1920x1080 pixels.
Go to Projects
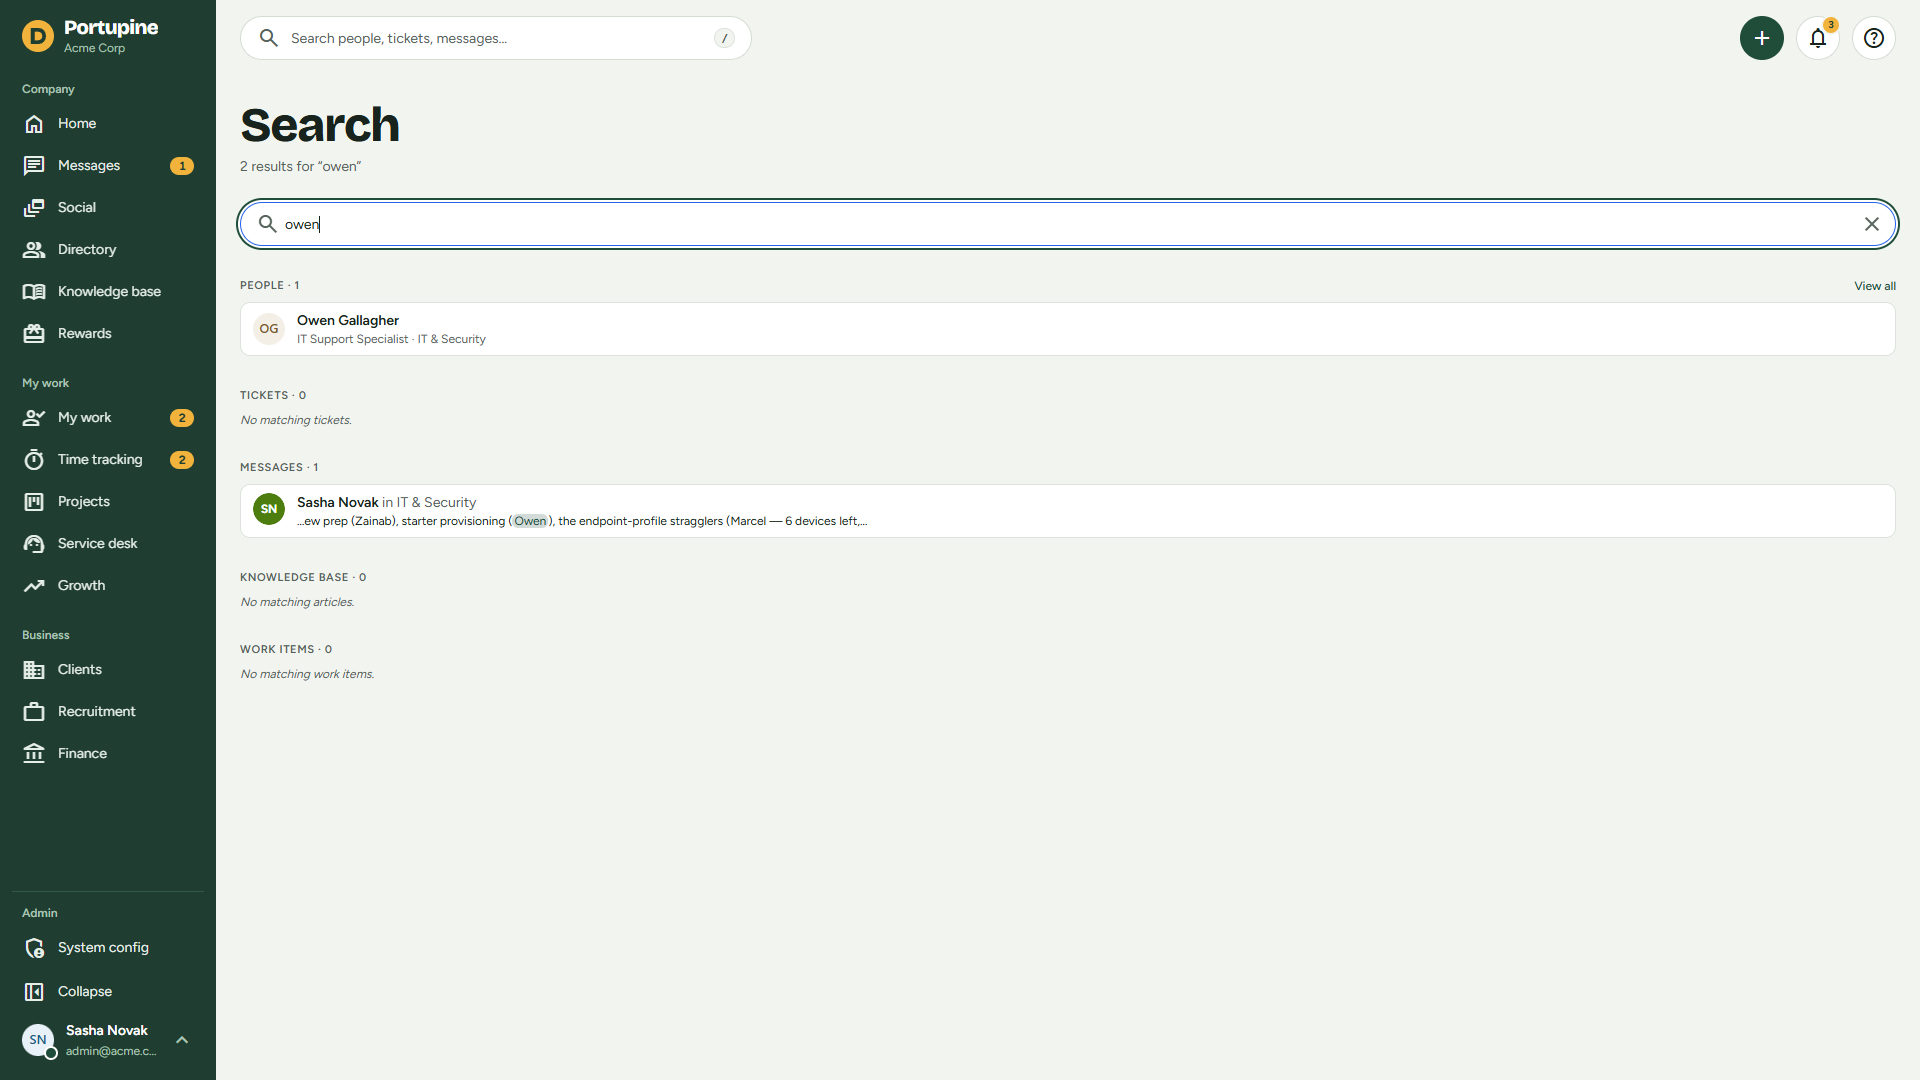(x=108, y=502)
